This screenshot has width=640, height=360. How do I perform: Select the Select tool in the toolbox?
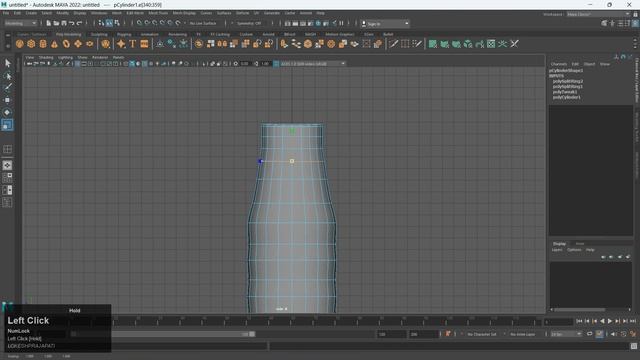click(x=7, y=63)
